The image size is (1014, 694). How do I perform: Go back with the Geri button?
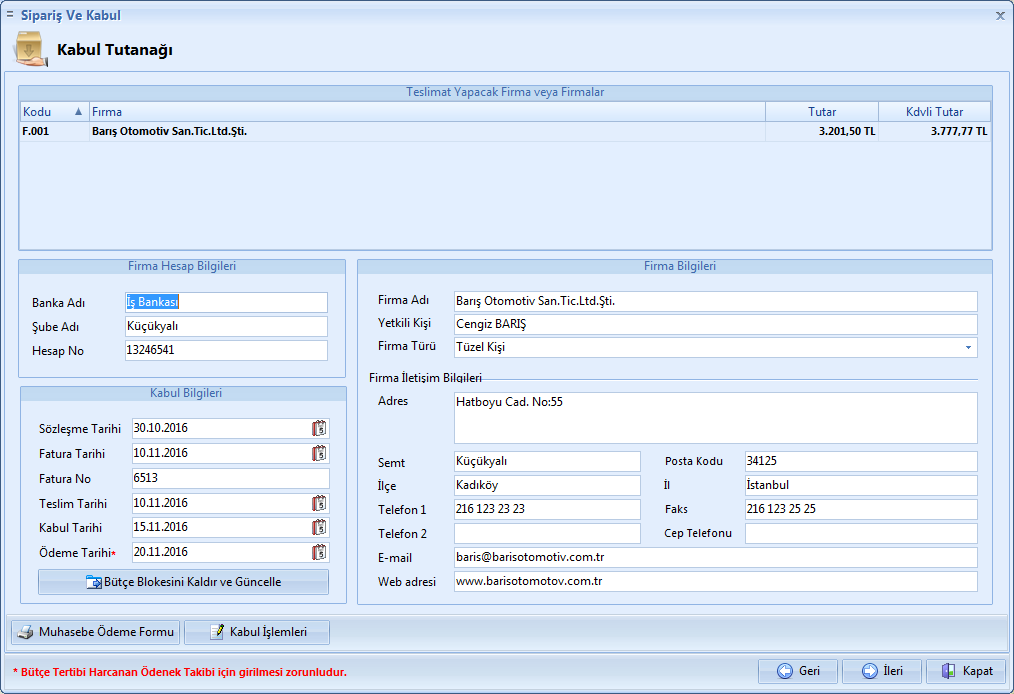point(797,671)
